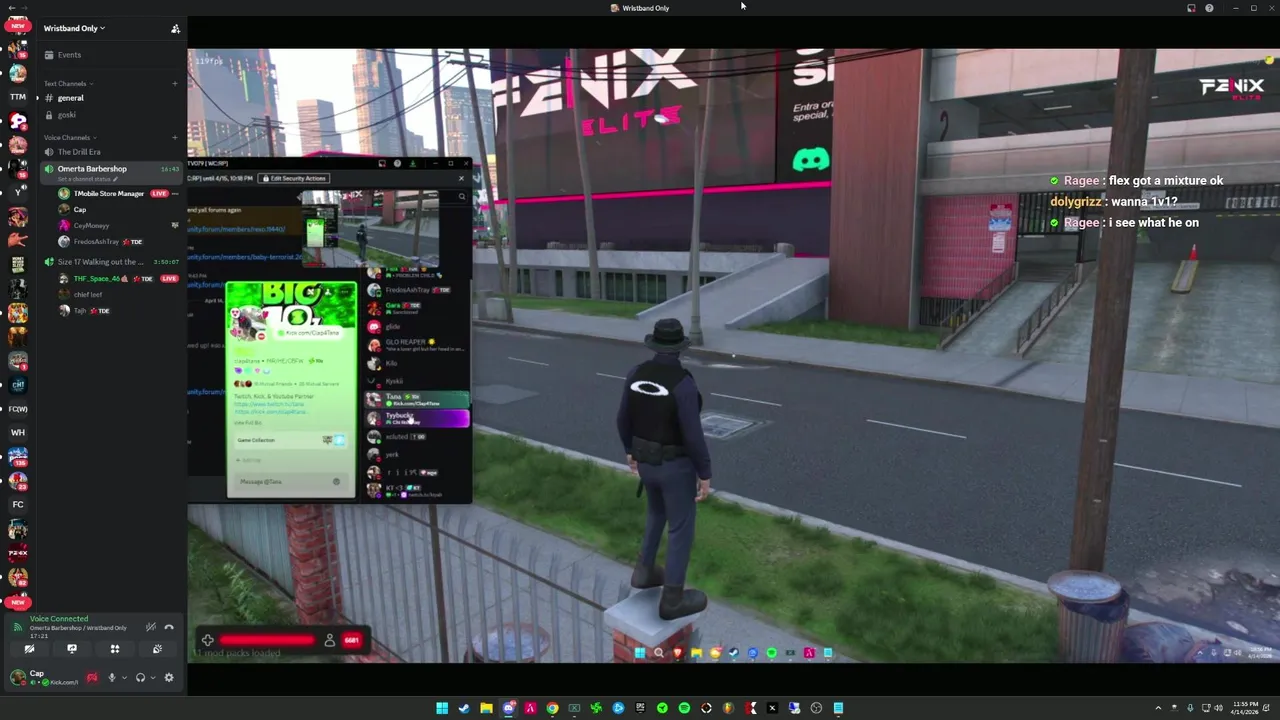1280x720 pixels.
Task: Click the invite people icon beside server name
Action: (176, 29)
